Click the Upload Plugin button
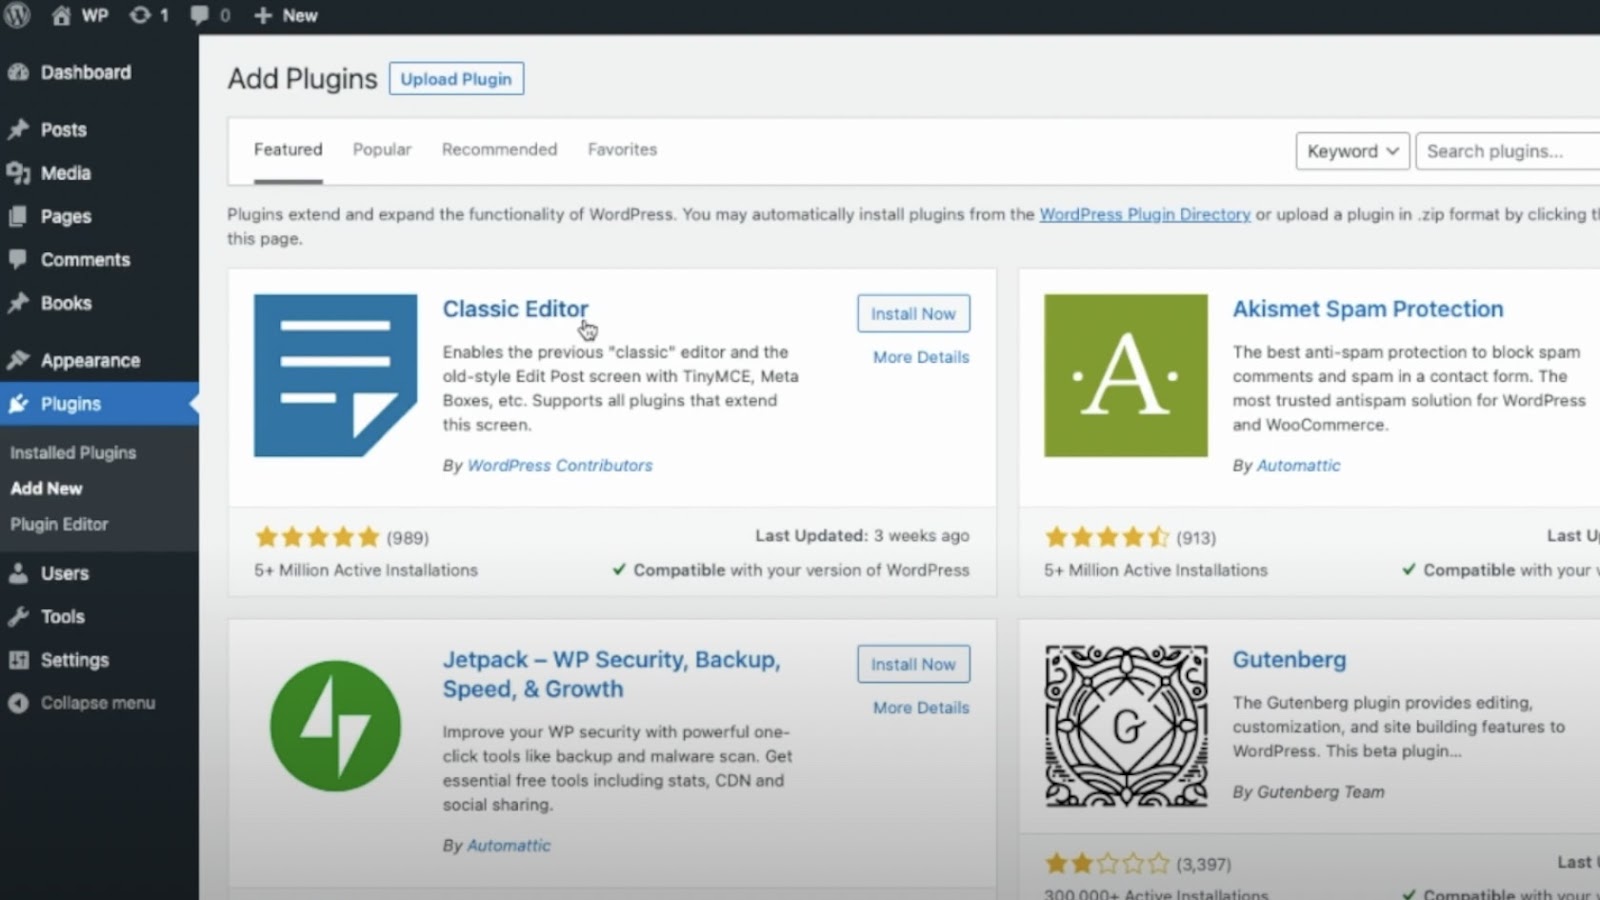This screenshot has height=900, width=1600. 456,79
